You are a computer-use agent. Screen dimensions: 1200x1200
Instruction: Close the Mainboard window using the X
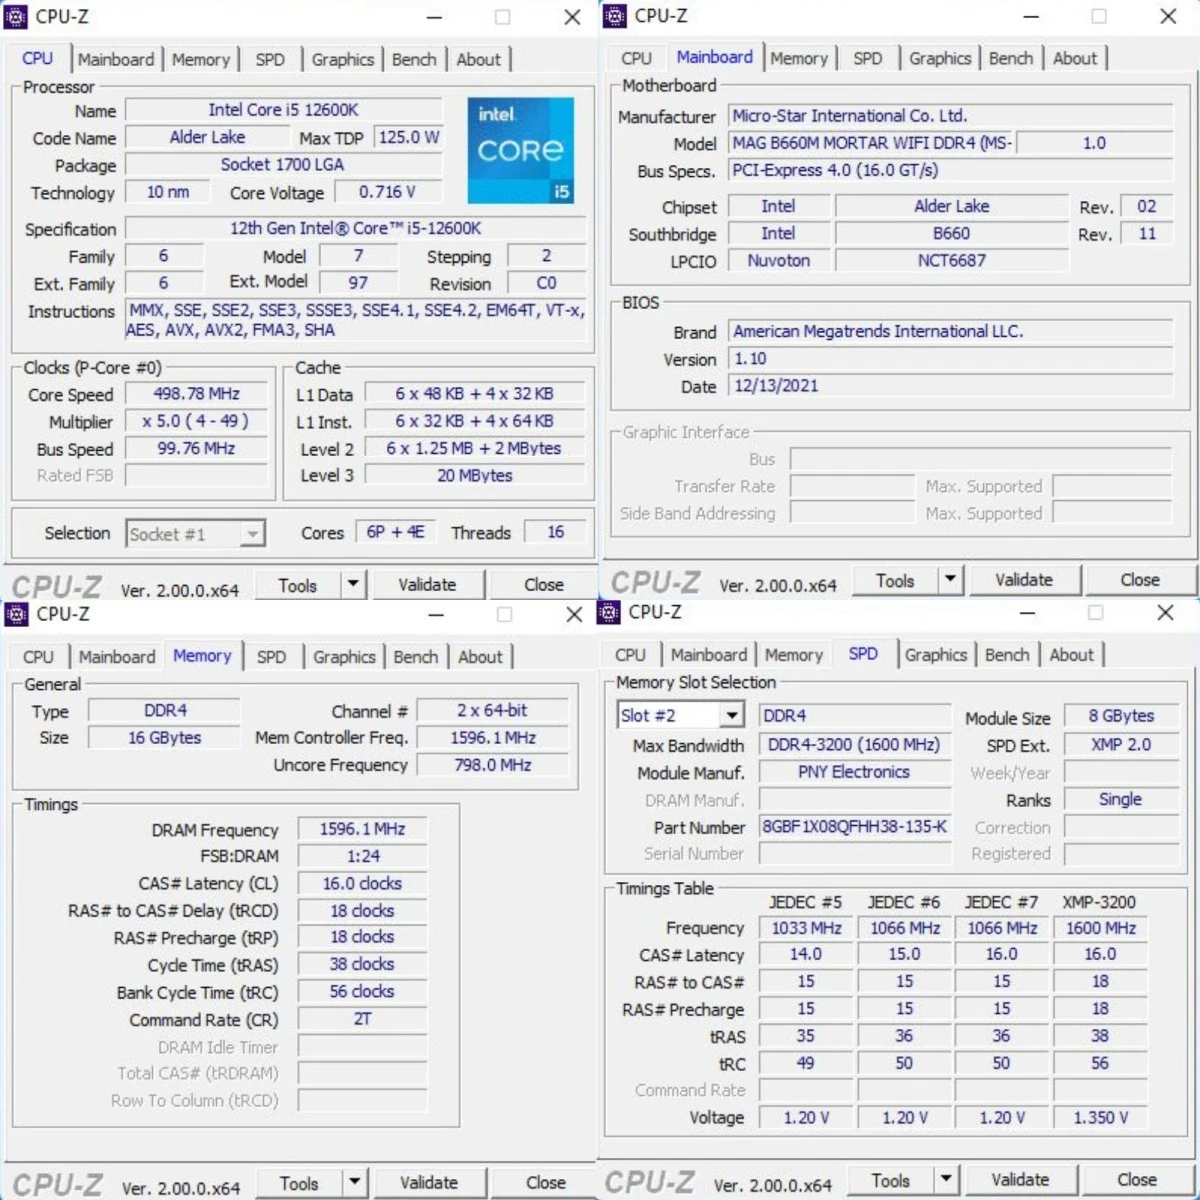(1167, 17)
